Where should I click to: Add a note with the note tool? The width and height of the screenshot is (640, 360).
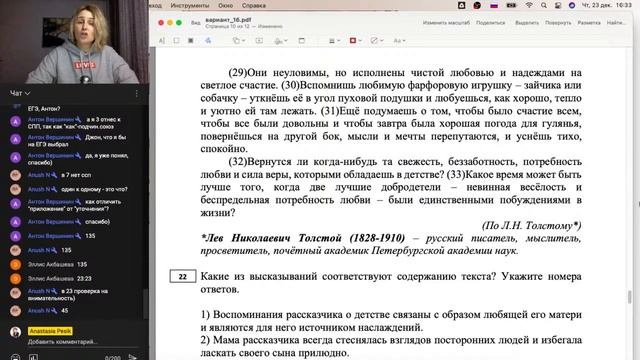click(x=302, y=40)
